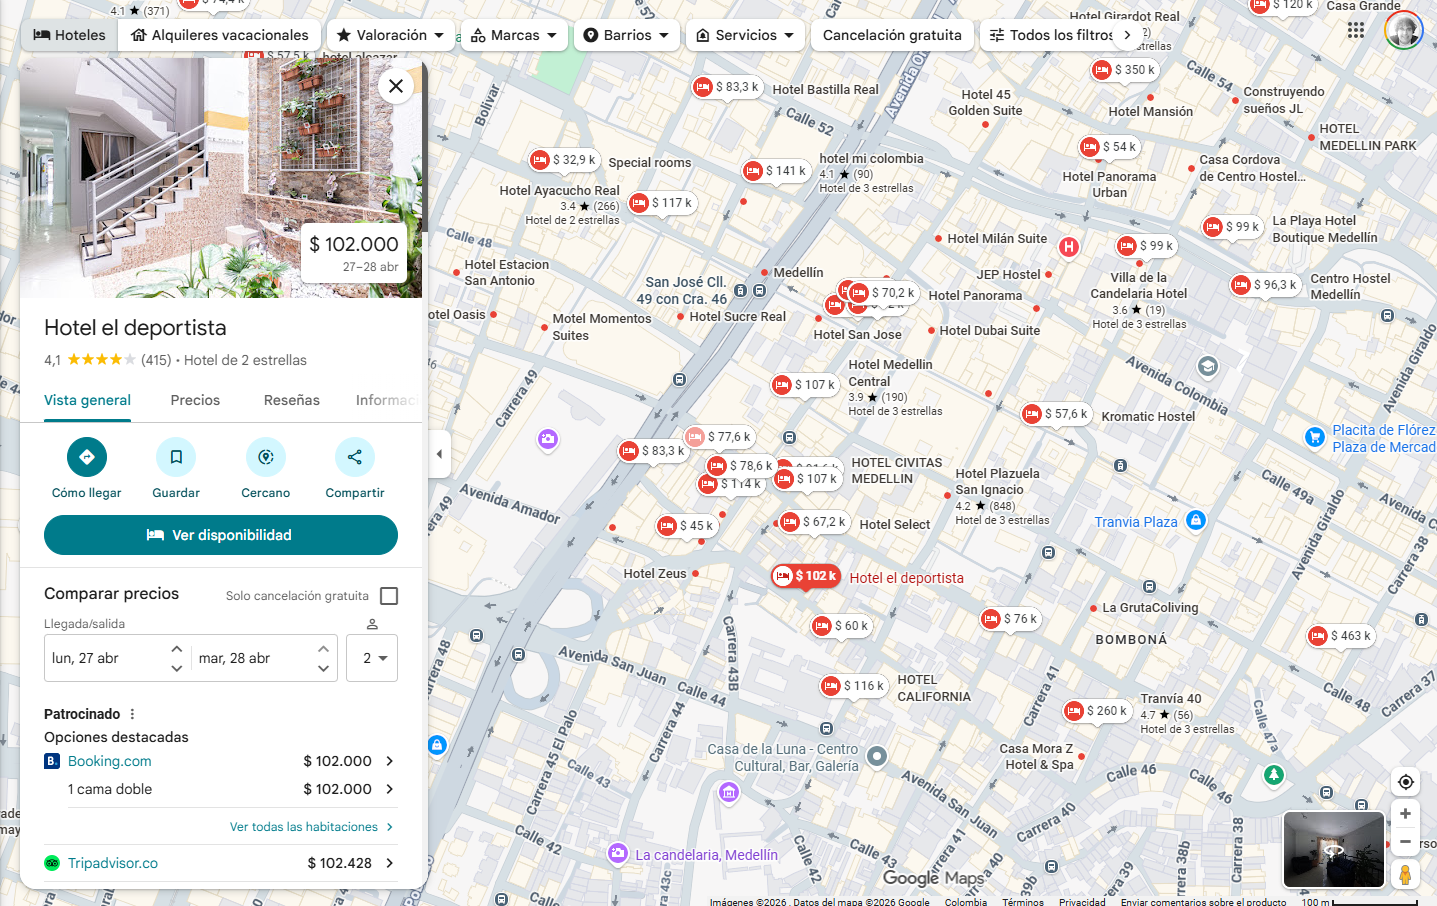The image size is (1437, 906).
Task: Click the Ver disponibilidad button
Action: coord(220,535)
